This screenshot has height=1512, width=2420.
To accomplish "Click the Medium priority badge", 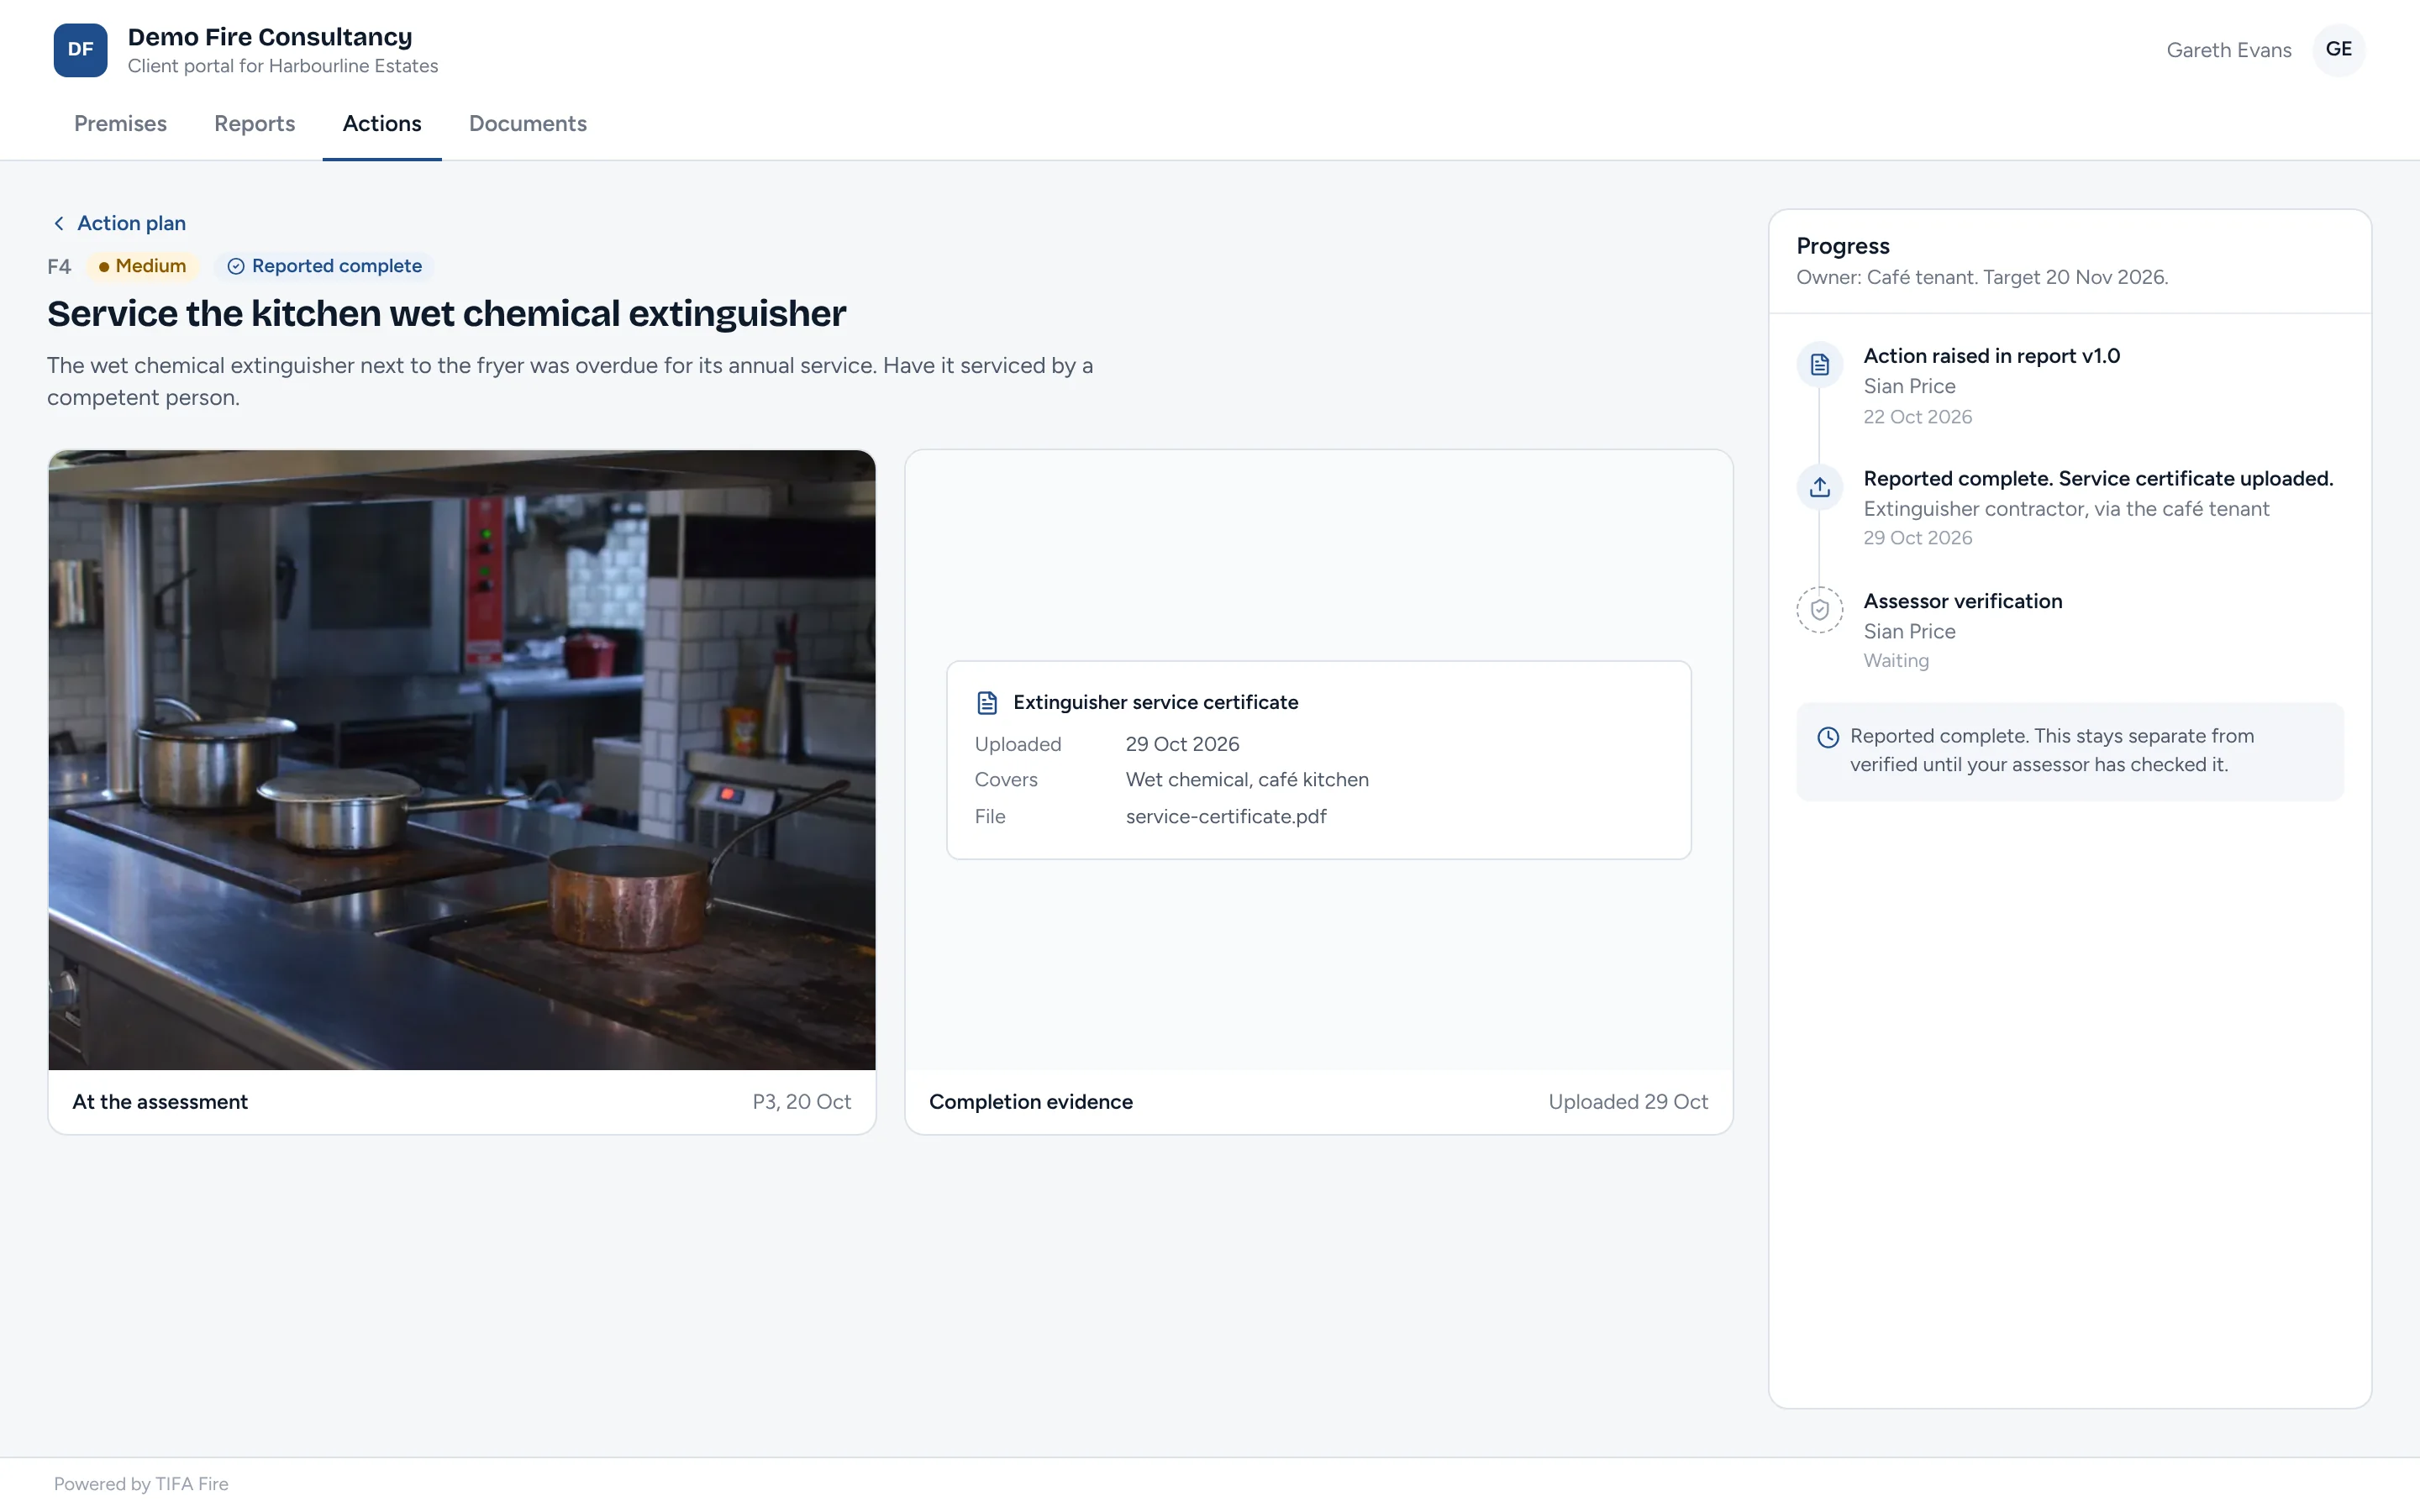I will pos(142,266).
